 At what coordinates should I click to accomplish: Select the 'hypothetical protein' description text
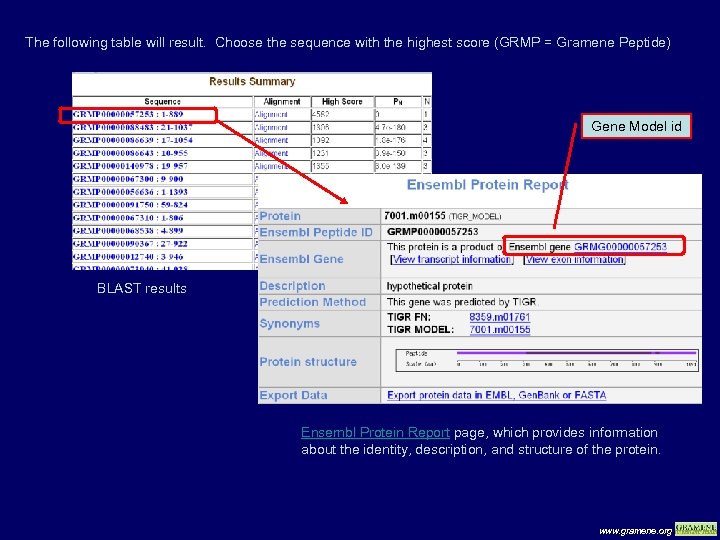pyautogui.click(x=429, y=286)
